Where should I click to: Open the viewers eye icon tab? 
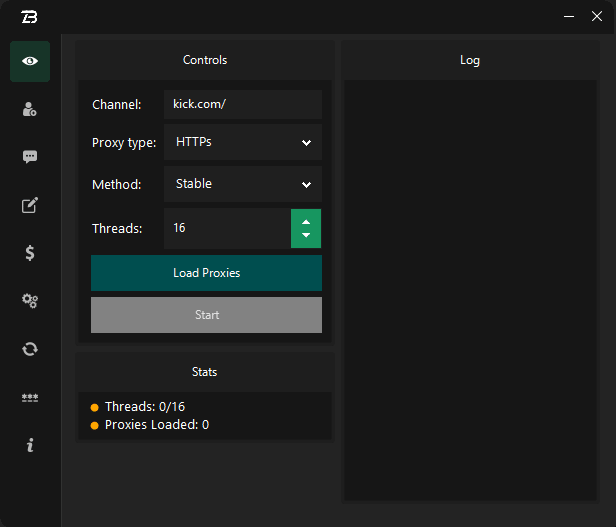coord(30,62)
